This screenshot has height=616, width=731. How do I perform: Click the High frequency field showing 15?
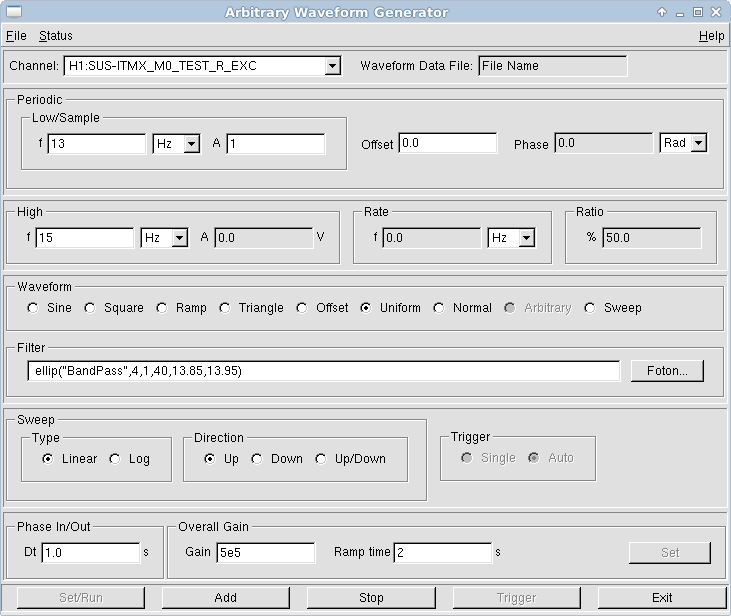84,238
